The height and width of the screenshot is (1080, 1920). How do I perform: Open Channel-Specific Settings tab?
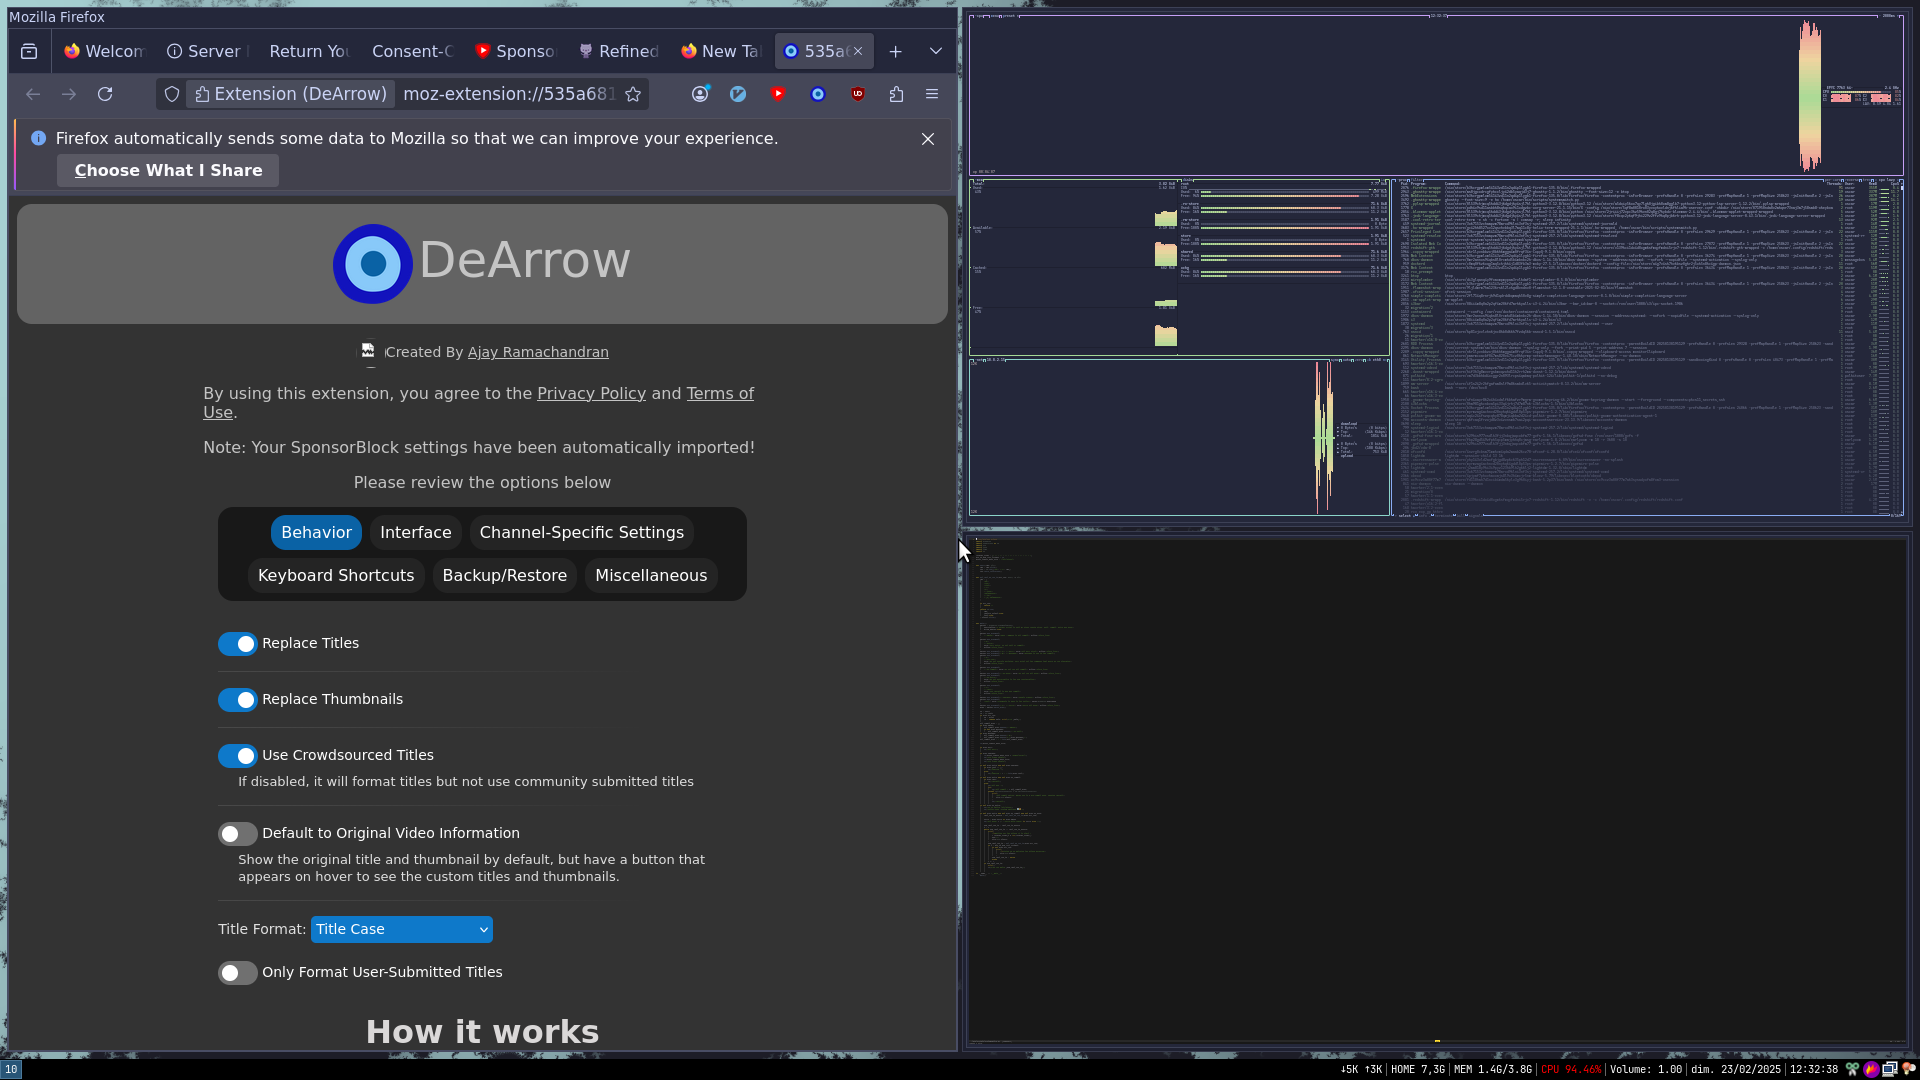[582, 533]
